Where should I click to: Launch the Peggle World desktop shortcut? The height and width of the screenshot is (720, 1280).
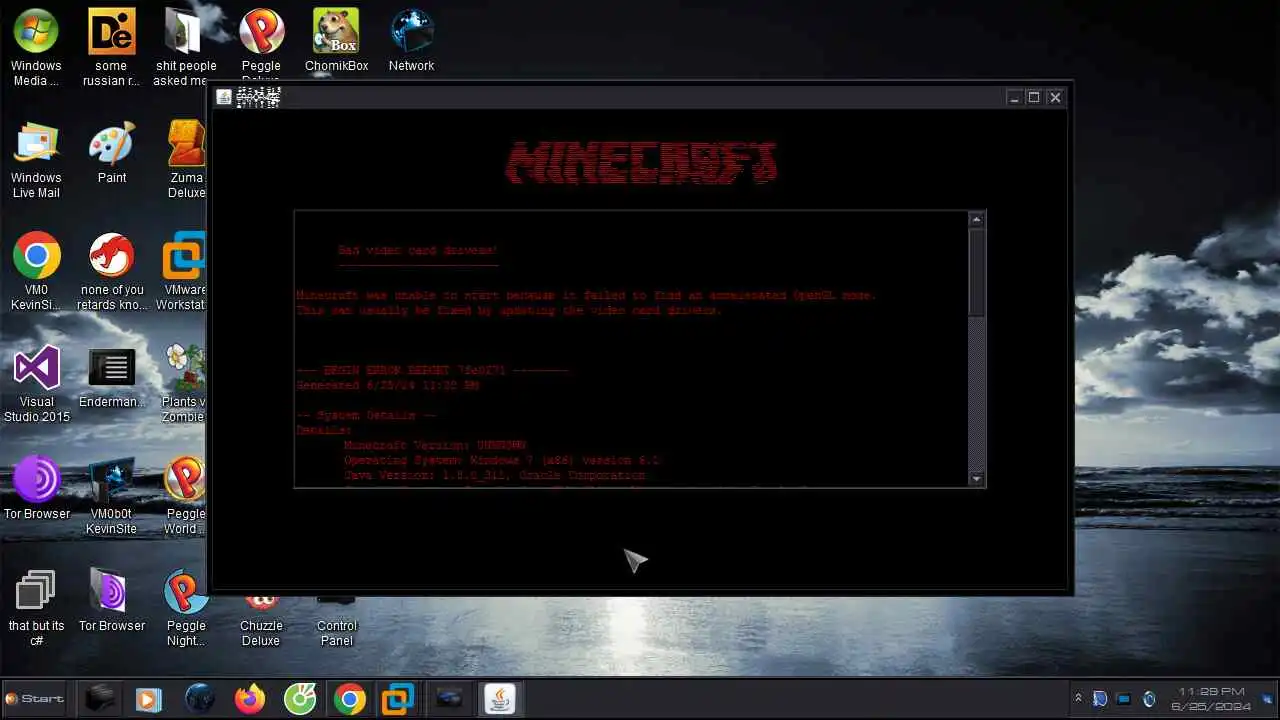pyautogui.click(x=185, y=496)
